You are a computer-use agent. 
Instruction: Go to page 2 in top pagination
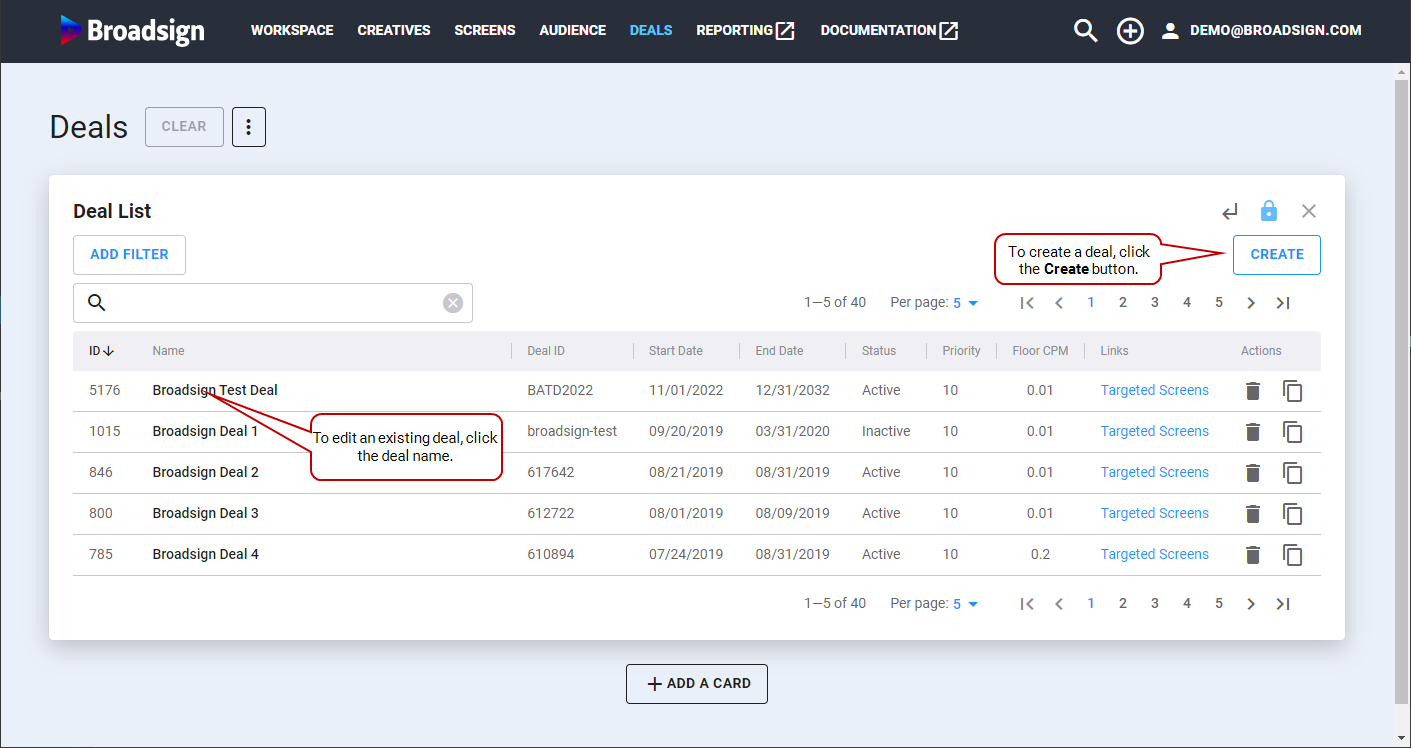point(1123,303)
